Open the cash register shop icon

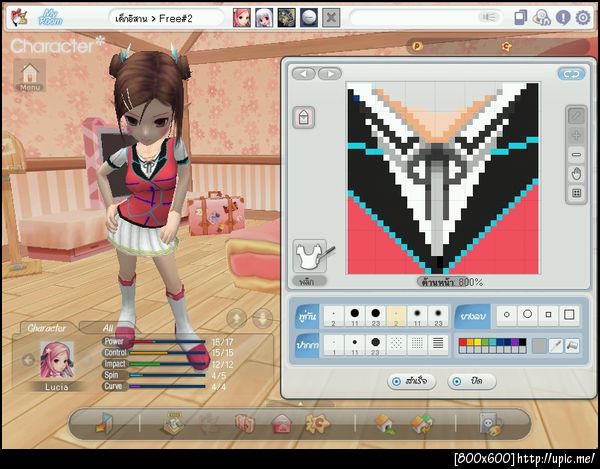coord(172,423)
